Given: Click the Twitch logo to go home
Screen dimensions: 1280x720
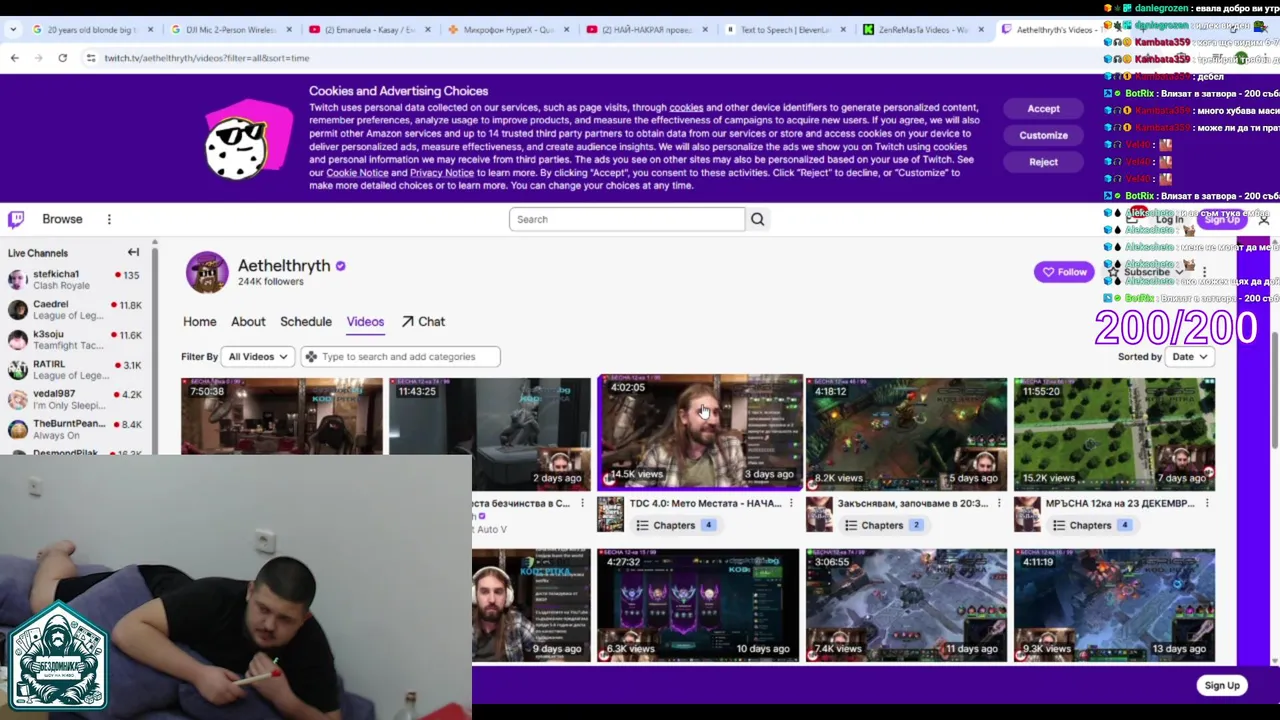Looking at the screenshot, I should click(x=16, y=219).
